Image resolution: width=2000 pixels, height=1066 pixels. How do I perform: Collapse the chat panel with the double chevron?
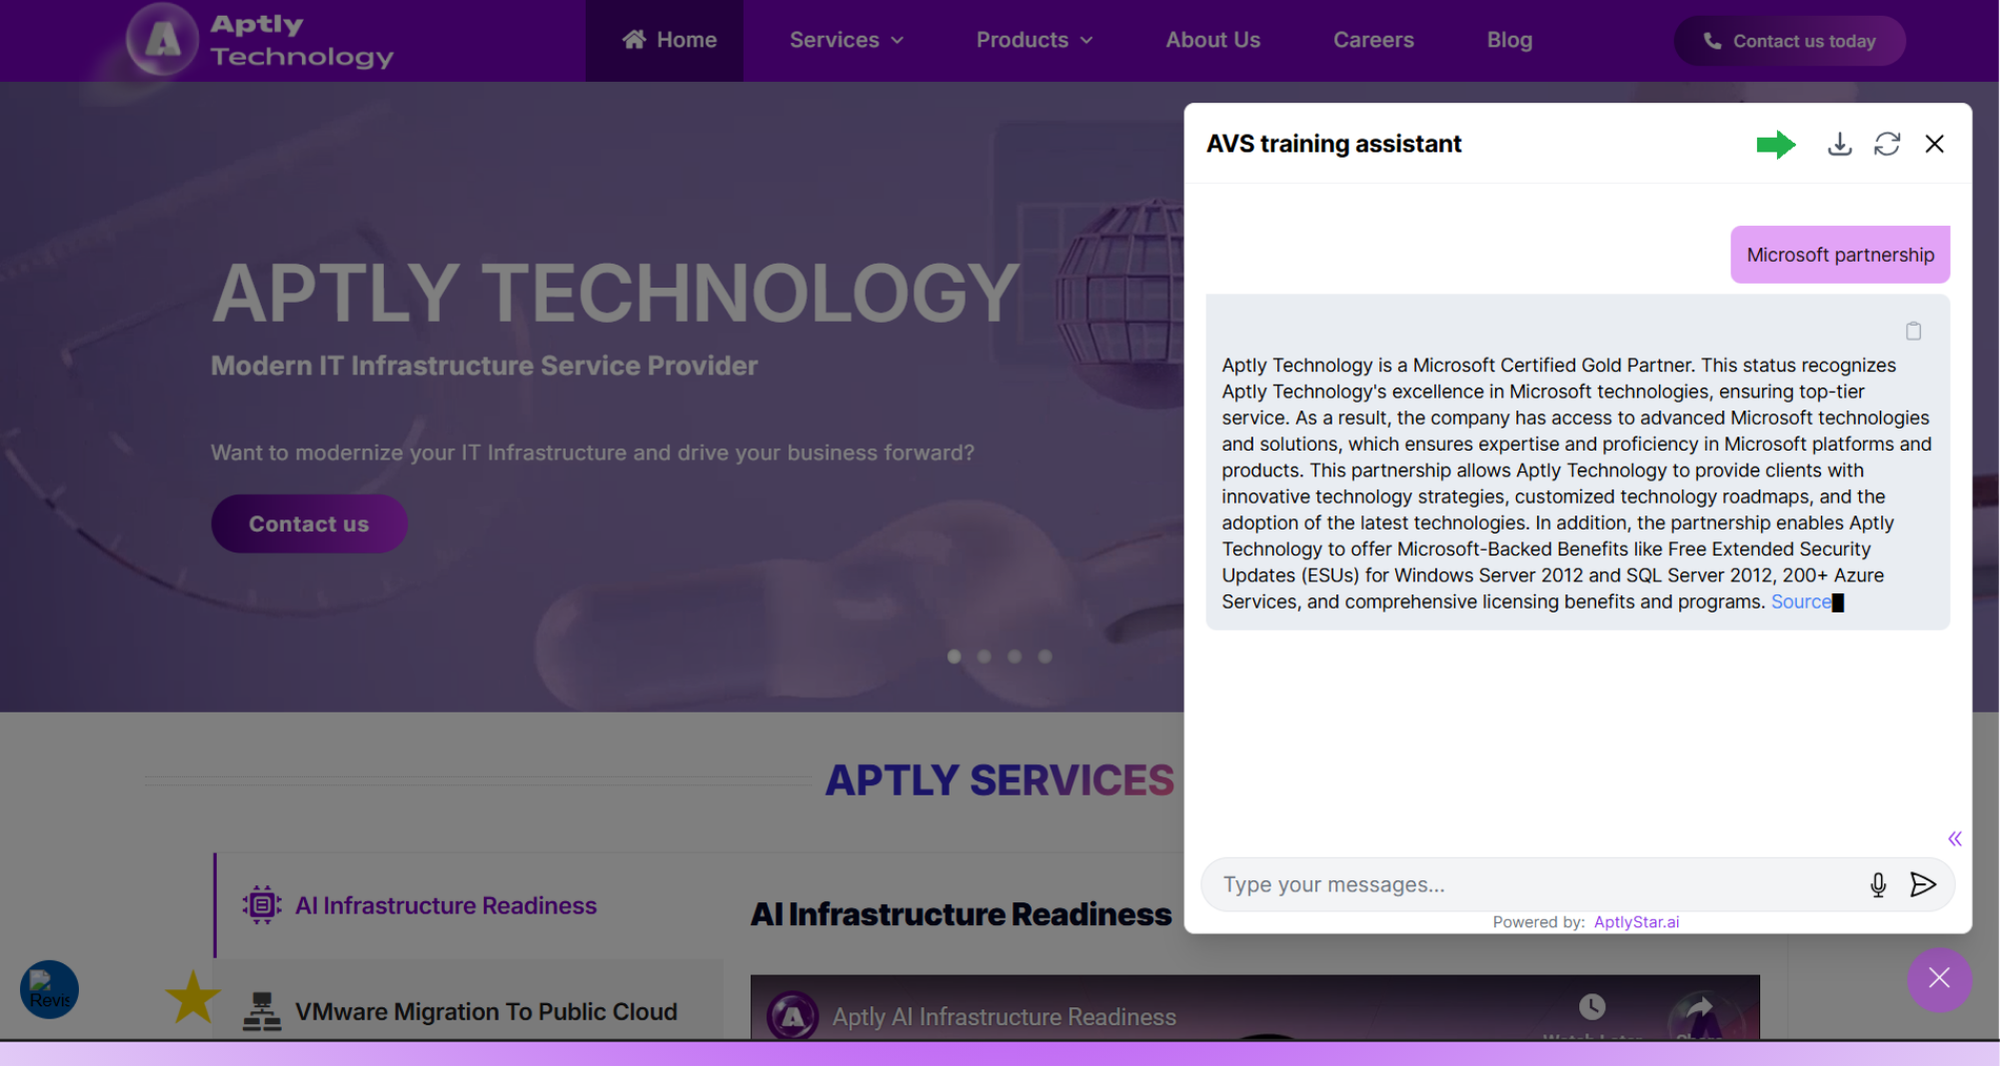coord(1953,839)
